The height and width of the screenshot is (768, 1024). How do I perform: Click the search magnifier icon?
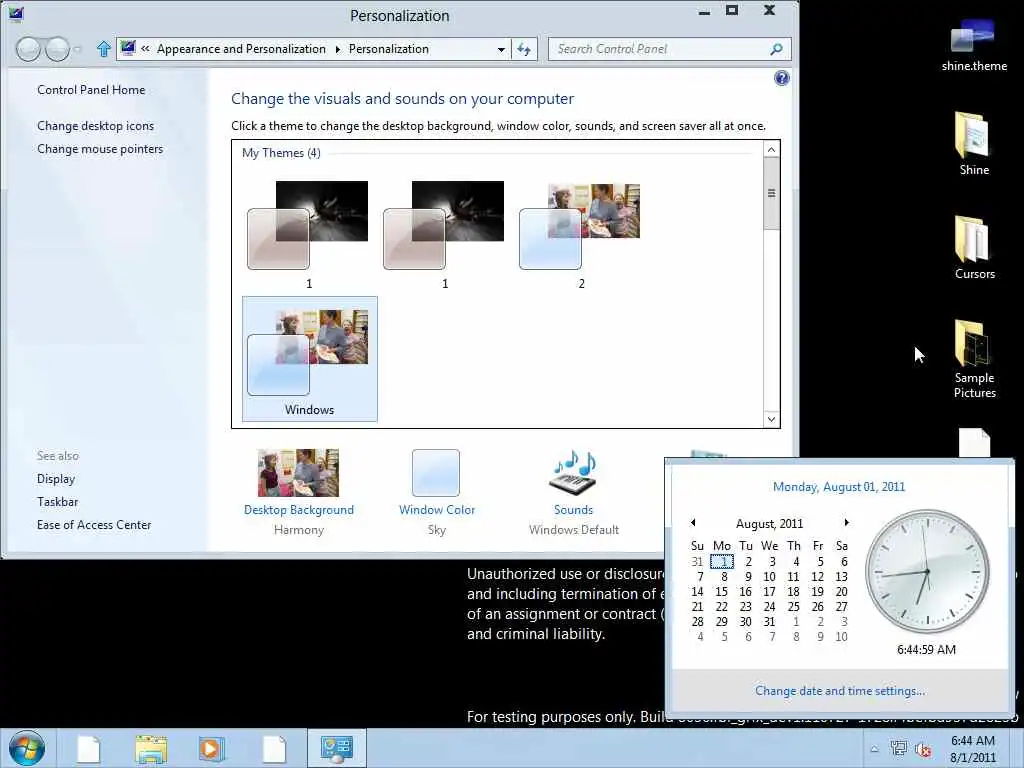coord(776,49)
